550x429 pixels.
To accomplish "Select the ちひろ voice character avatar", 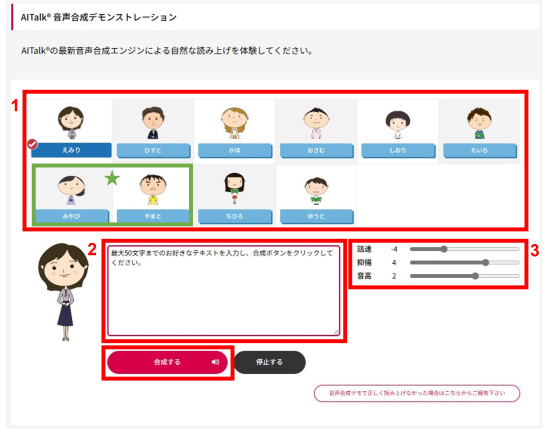I will coord(234,188).
